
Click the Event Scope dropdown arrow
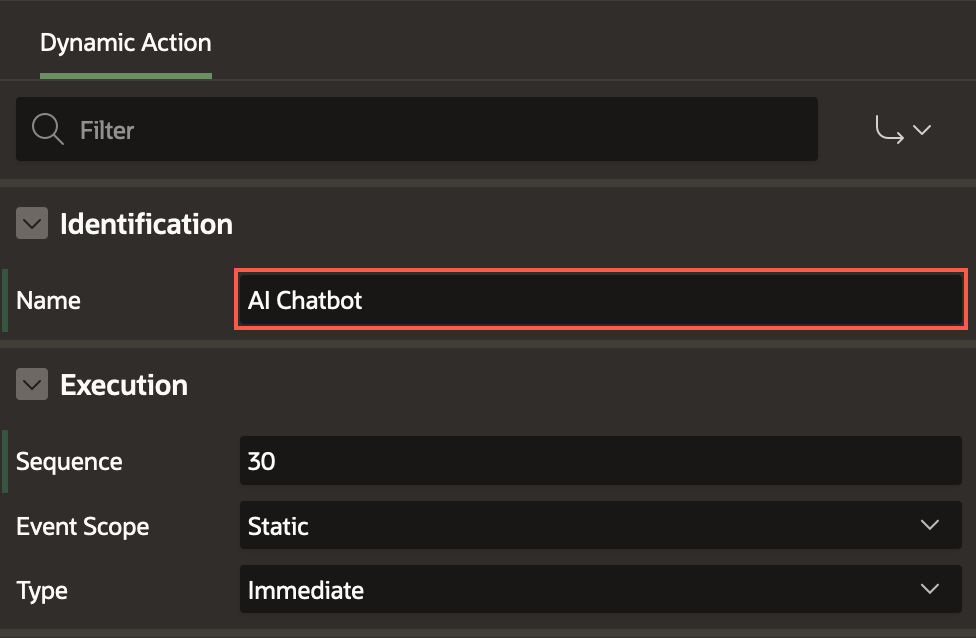tap(930, 526)
